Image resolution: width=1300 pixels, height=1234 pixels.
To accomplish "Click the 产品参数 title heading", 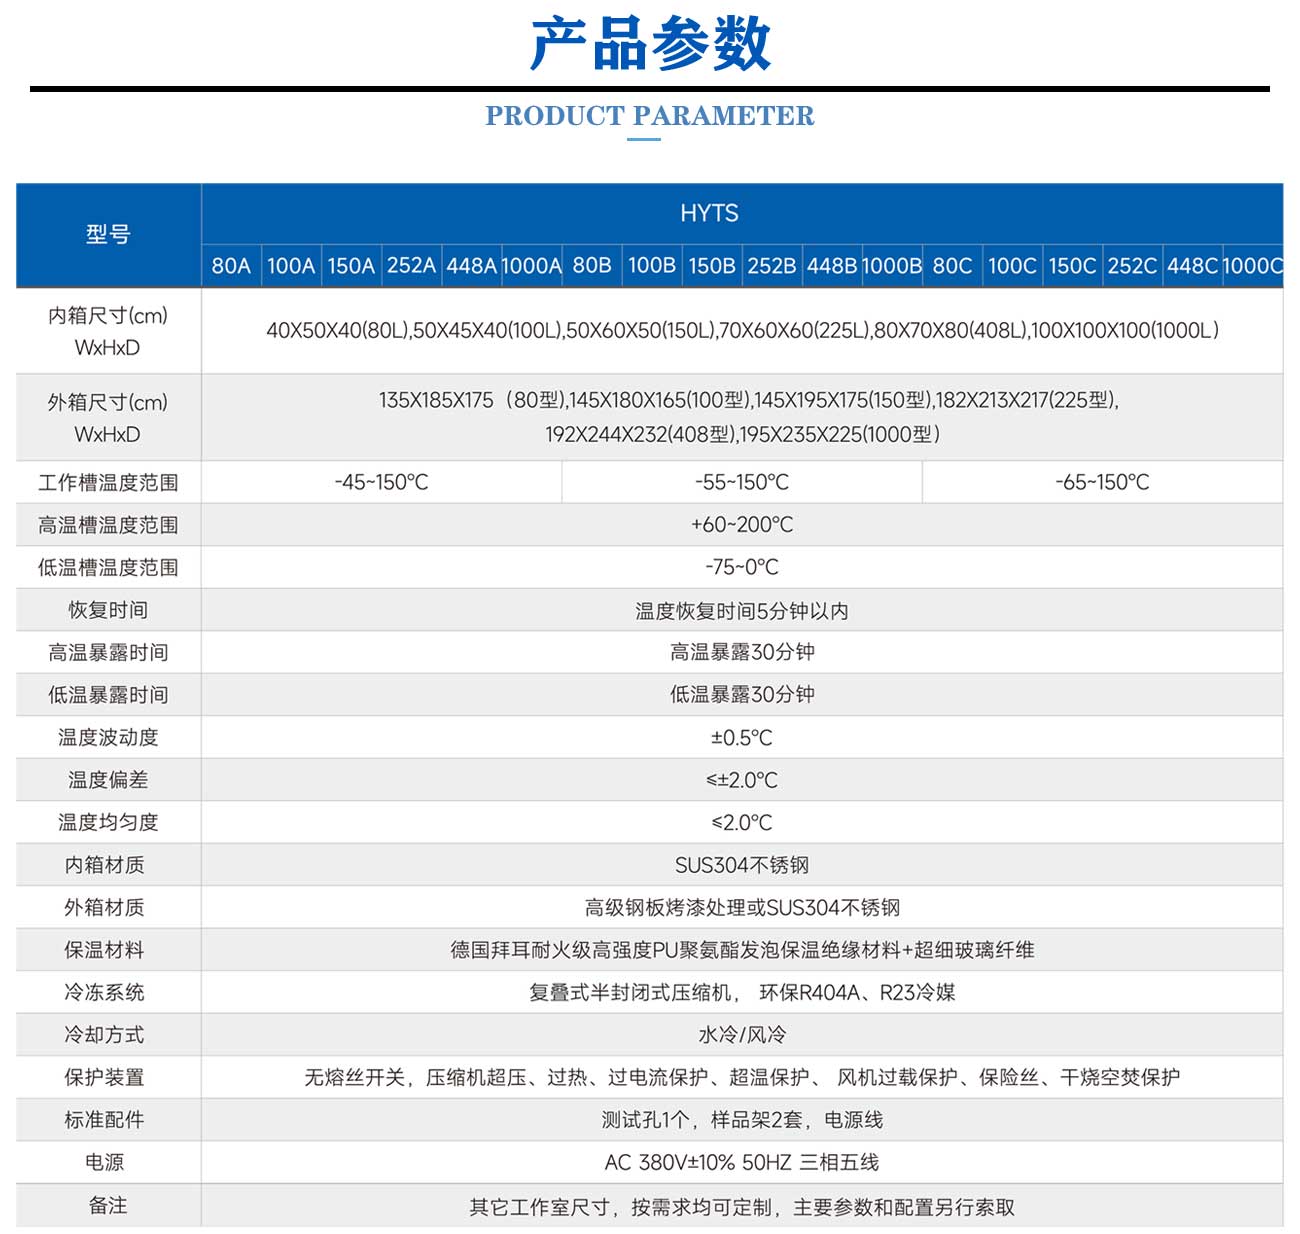I will click(650, 45).
